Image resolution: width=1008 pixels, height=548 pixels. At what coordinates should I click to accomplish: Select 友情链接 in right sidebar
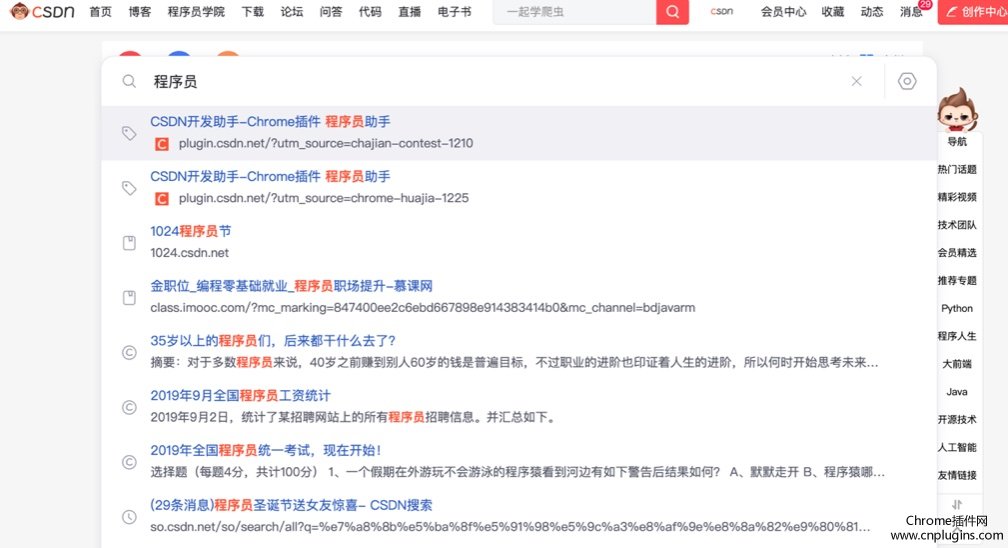coord(957,475)
